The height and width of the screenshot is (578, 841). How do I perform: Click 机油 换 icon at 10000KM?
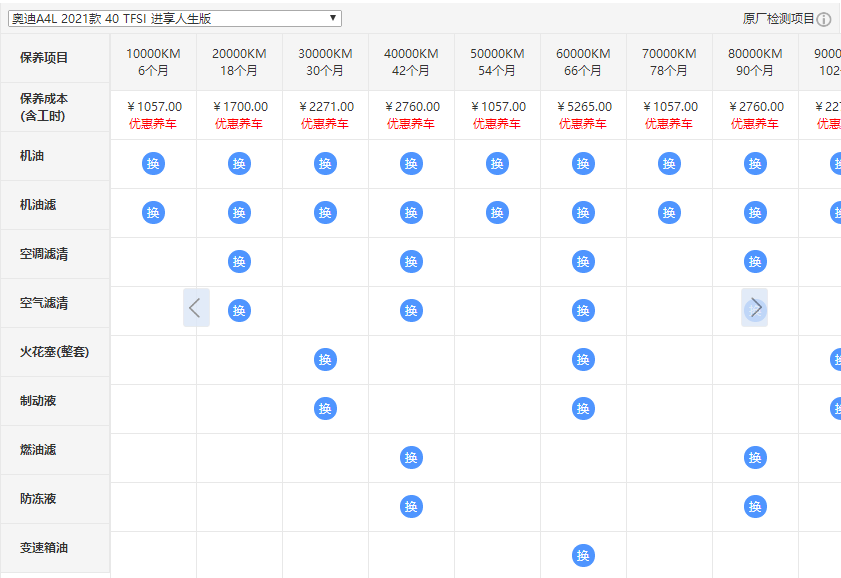[x=153, y=164]
